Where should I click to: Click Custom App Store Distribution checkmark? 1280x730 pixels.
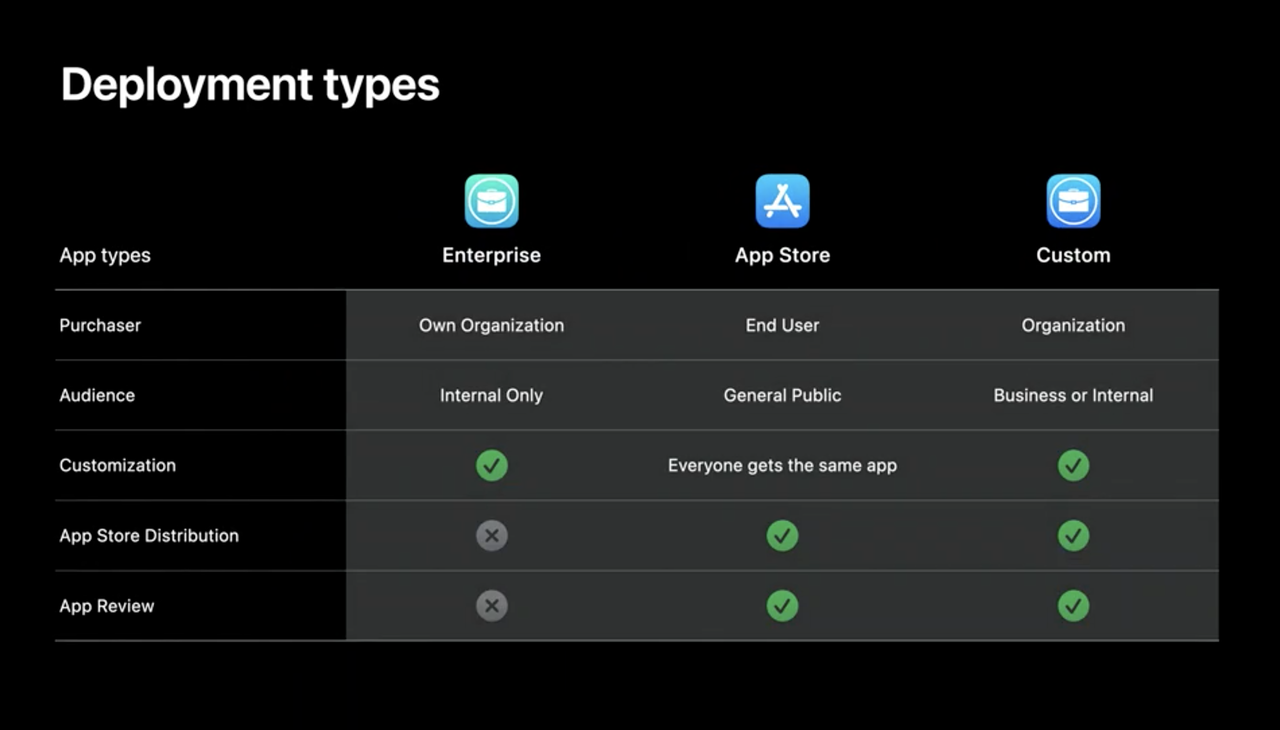(x=1073, y=535)
